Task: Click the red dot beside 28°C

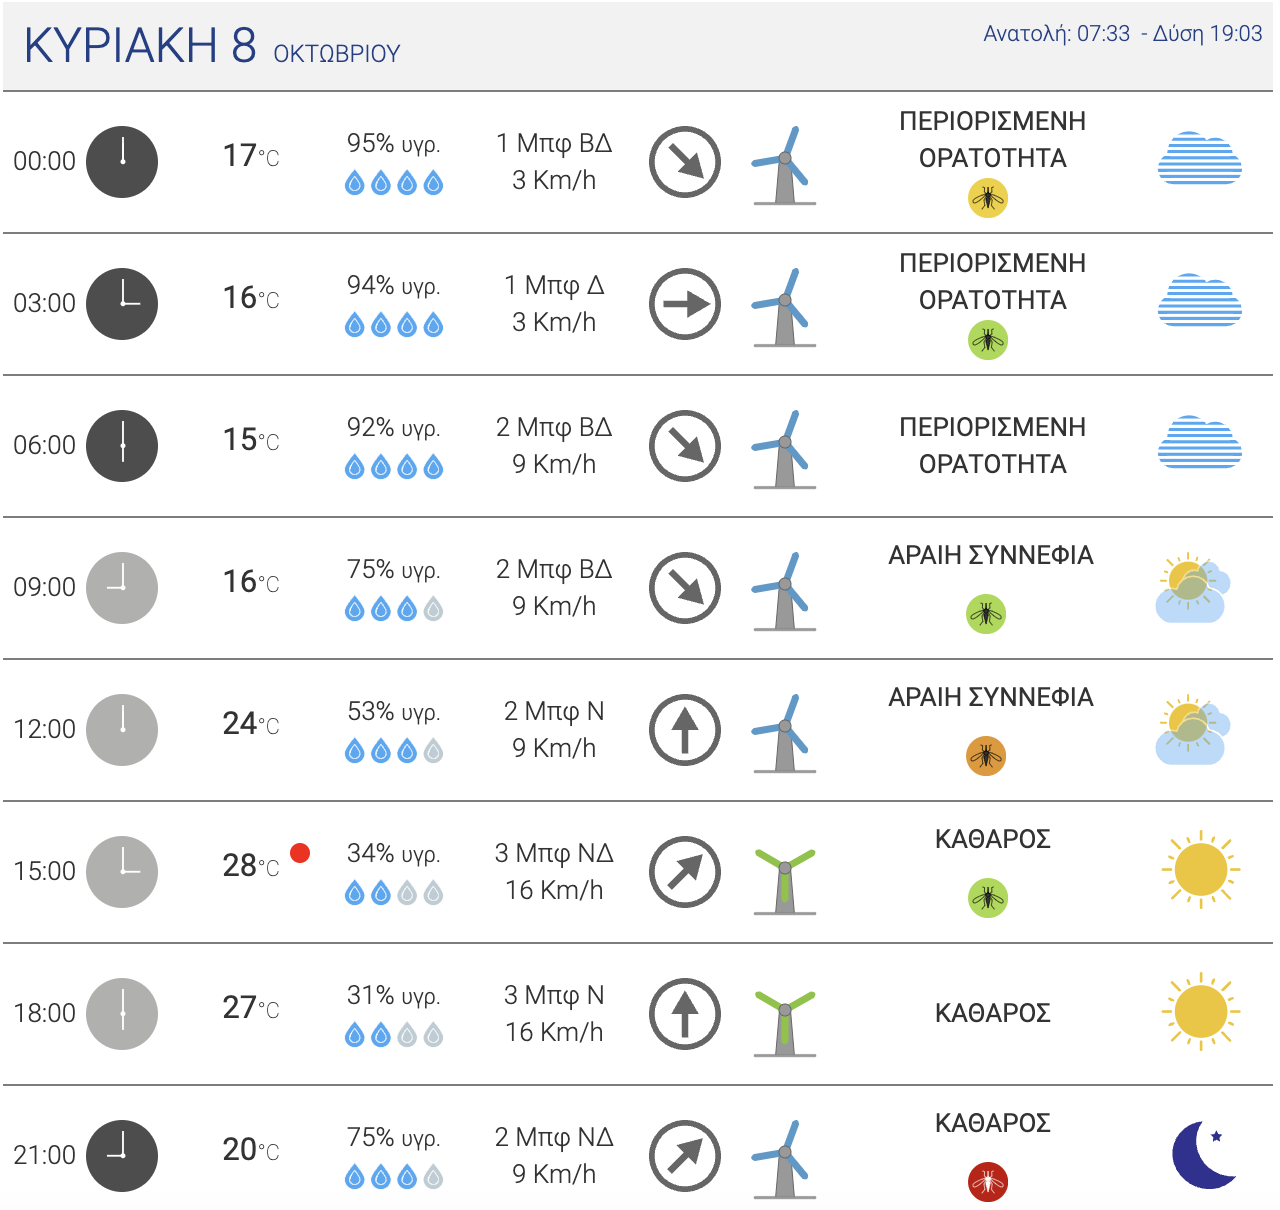Action: [x=300, y=853]
